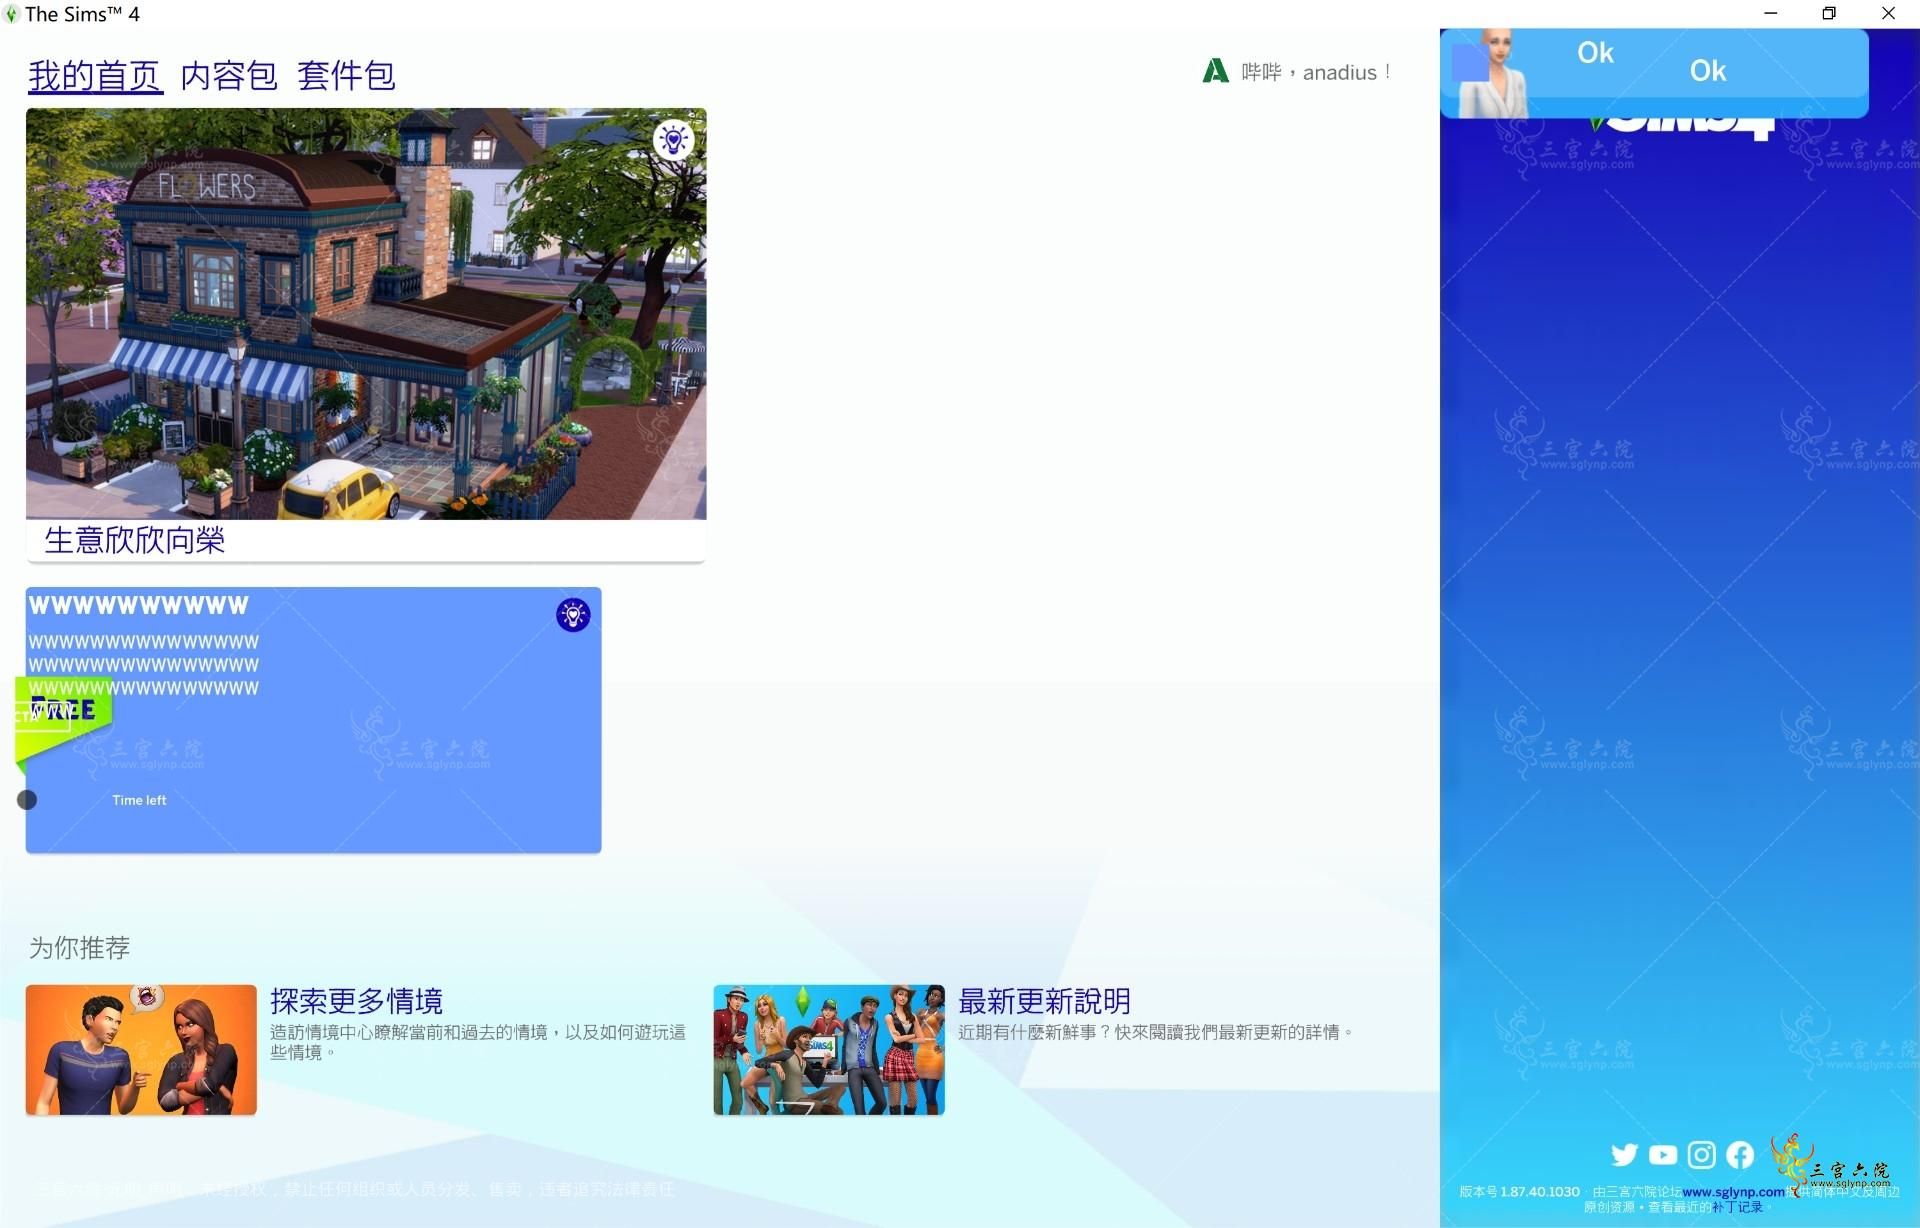Click the Sim portrait in the blue panel
Viewport: 1920px width, 1228px height.
(x=1493, y=73)
